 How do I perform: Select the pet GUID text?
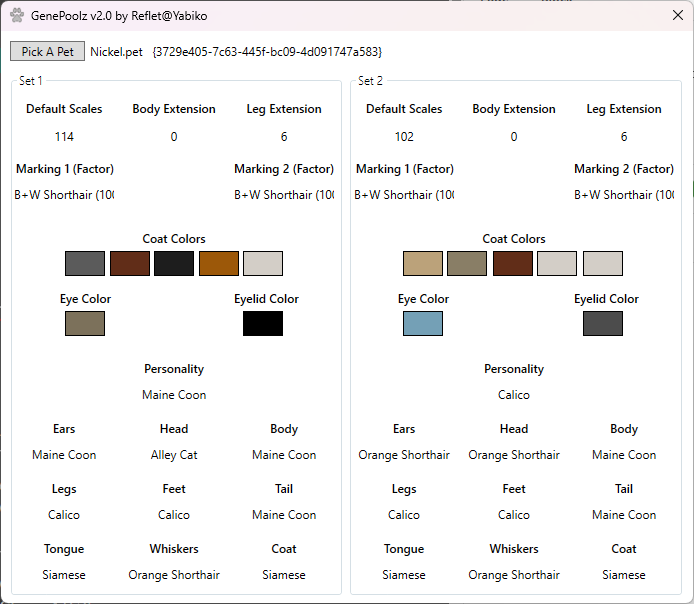pyautogui.click(x=267, y=52)
